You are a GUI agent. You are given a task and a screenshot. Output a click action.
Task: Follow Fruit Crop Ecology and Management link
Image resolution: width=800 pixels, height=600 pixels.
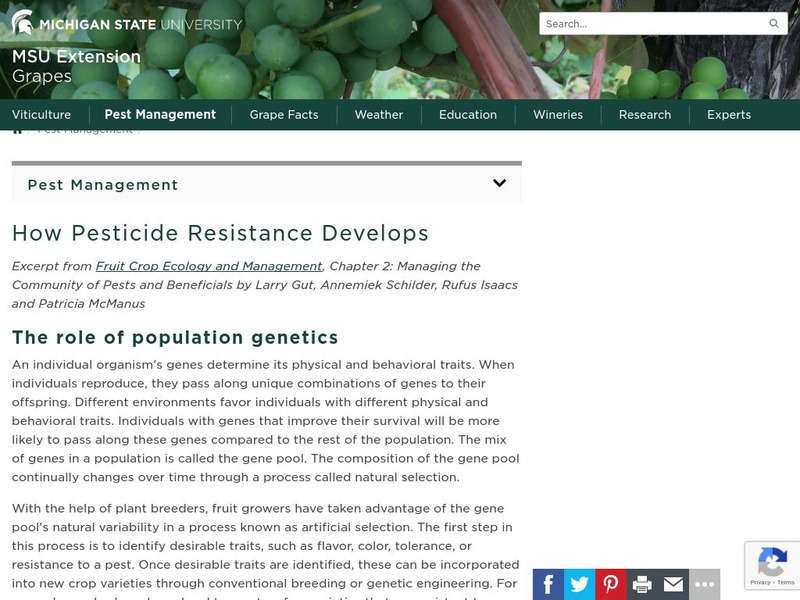tap(209, 266)
